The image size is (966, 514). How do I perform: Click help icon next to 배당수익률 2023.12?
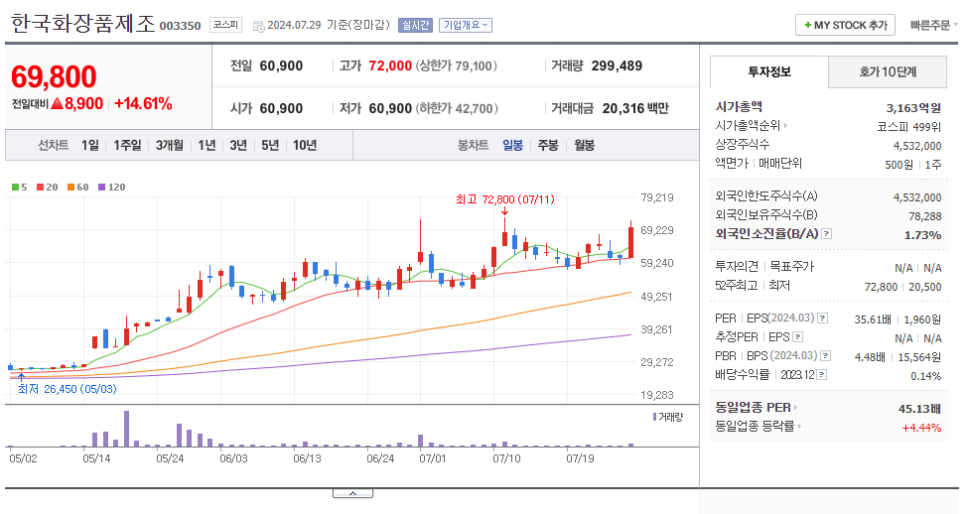click(821, 375)
